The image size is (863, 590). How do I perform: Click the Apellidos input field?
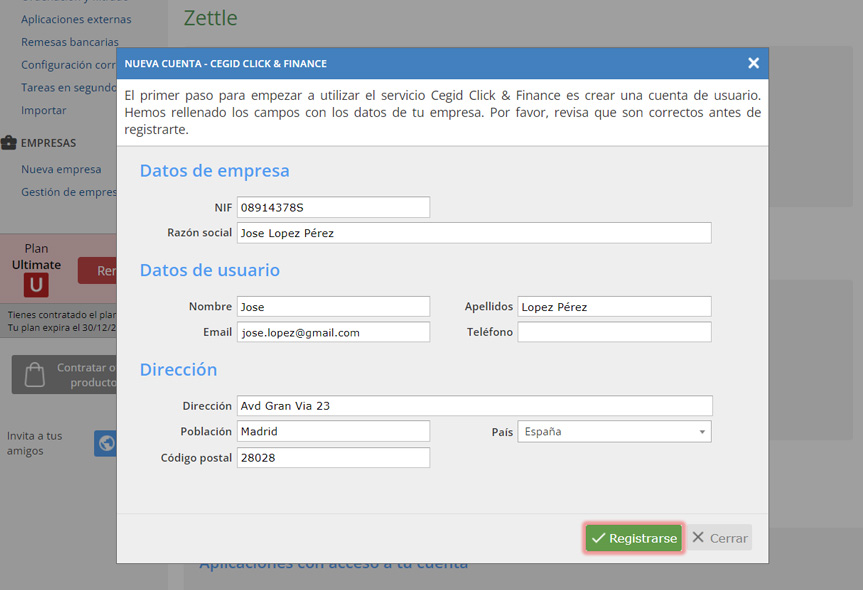click(614, 307)
